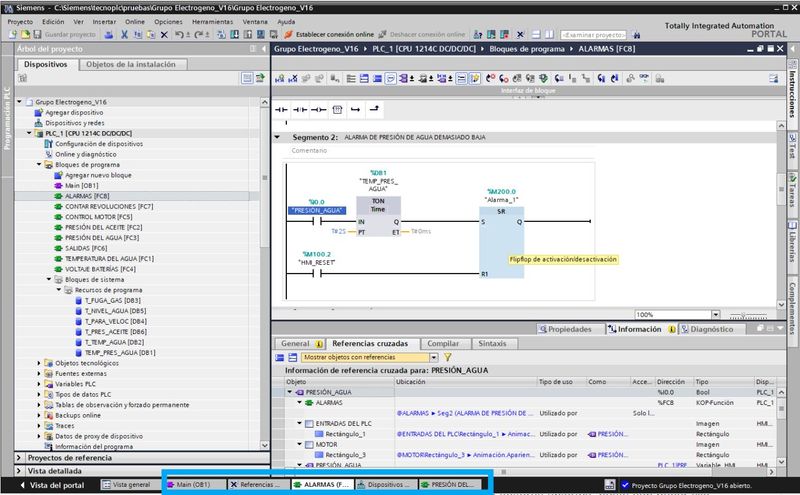Toggle favorites display icon in editor toolbar
Image resolution: width=800 pixels, height=495 pixels.
[x=474, y=79]
